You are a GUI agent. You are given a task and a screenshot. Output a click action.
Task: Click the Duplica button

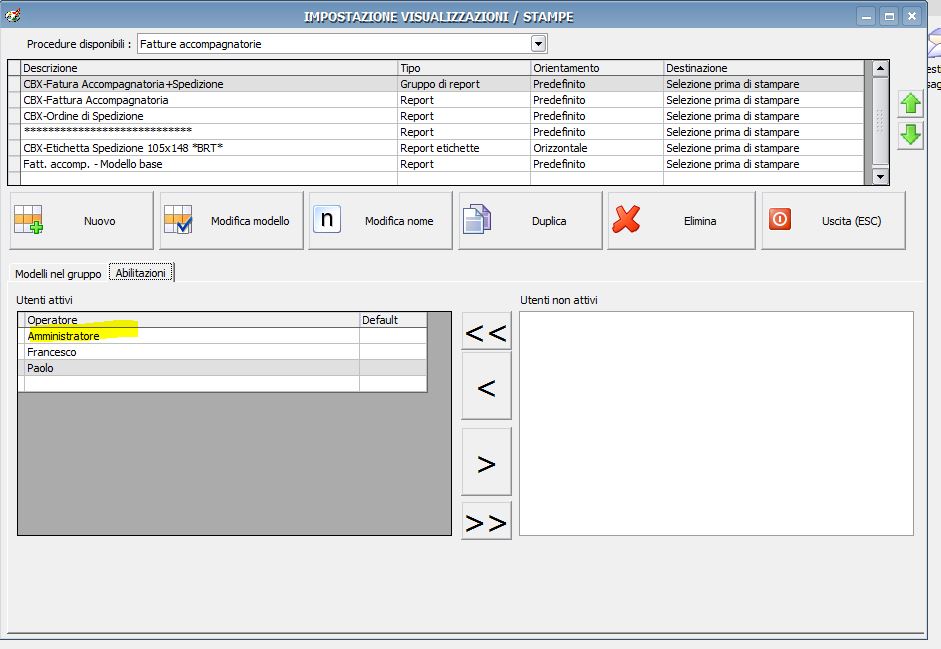coord(531,220)
